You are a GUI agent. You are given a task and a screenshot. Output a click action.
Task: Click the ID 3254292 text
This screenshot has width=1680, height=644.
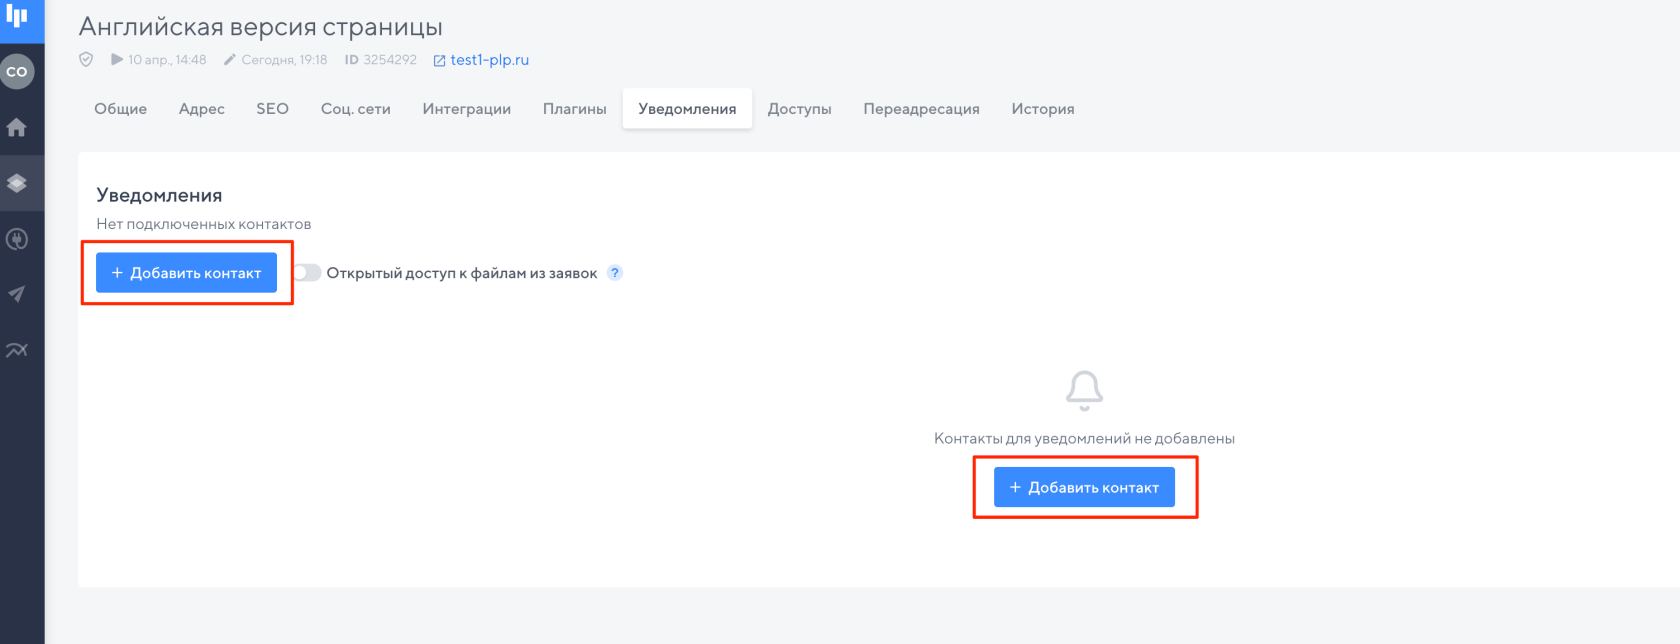click(381, 60)
